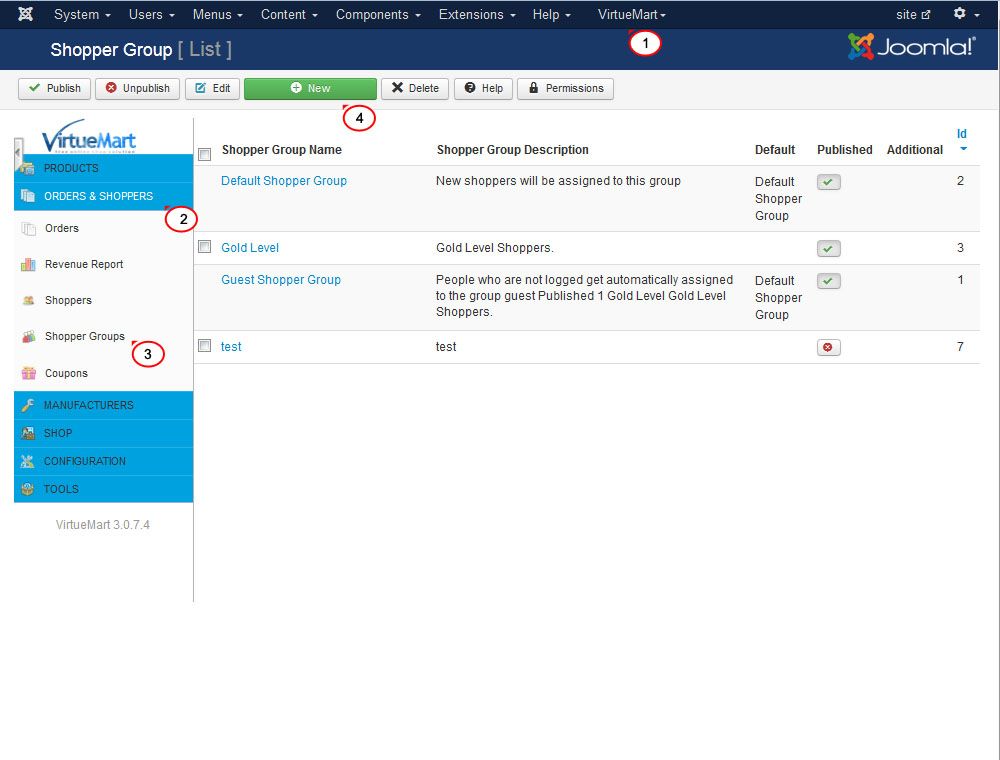Collapse the ORDERS & SHOPPERS section
The width and height of the screenshot is (1000, 760).
pyautogui.click(x=103, y=196)
